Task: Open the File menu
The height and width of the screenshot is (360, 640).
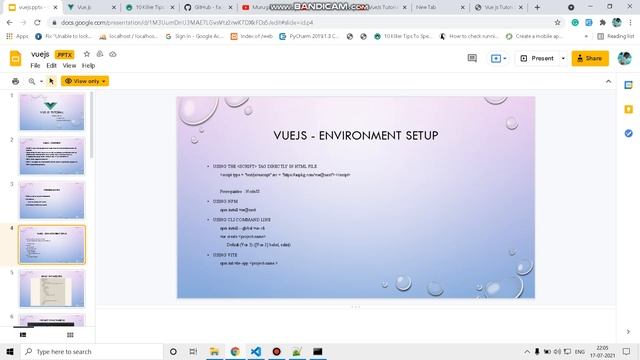Action: [x=35, y=65]
